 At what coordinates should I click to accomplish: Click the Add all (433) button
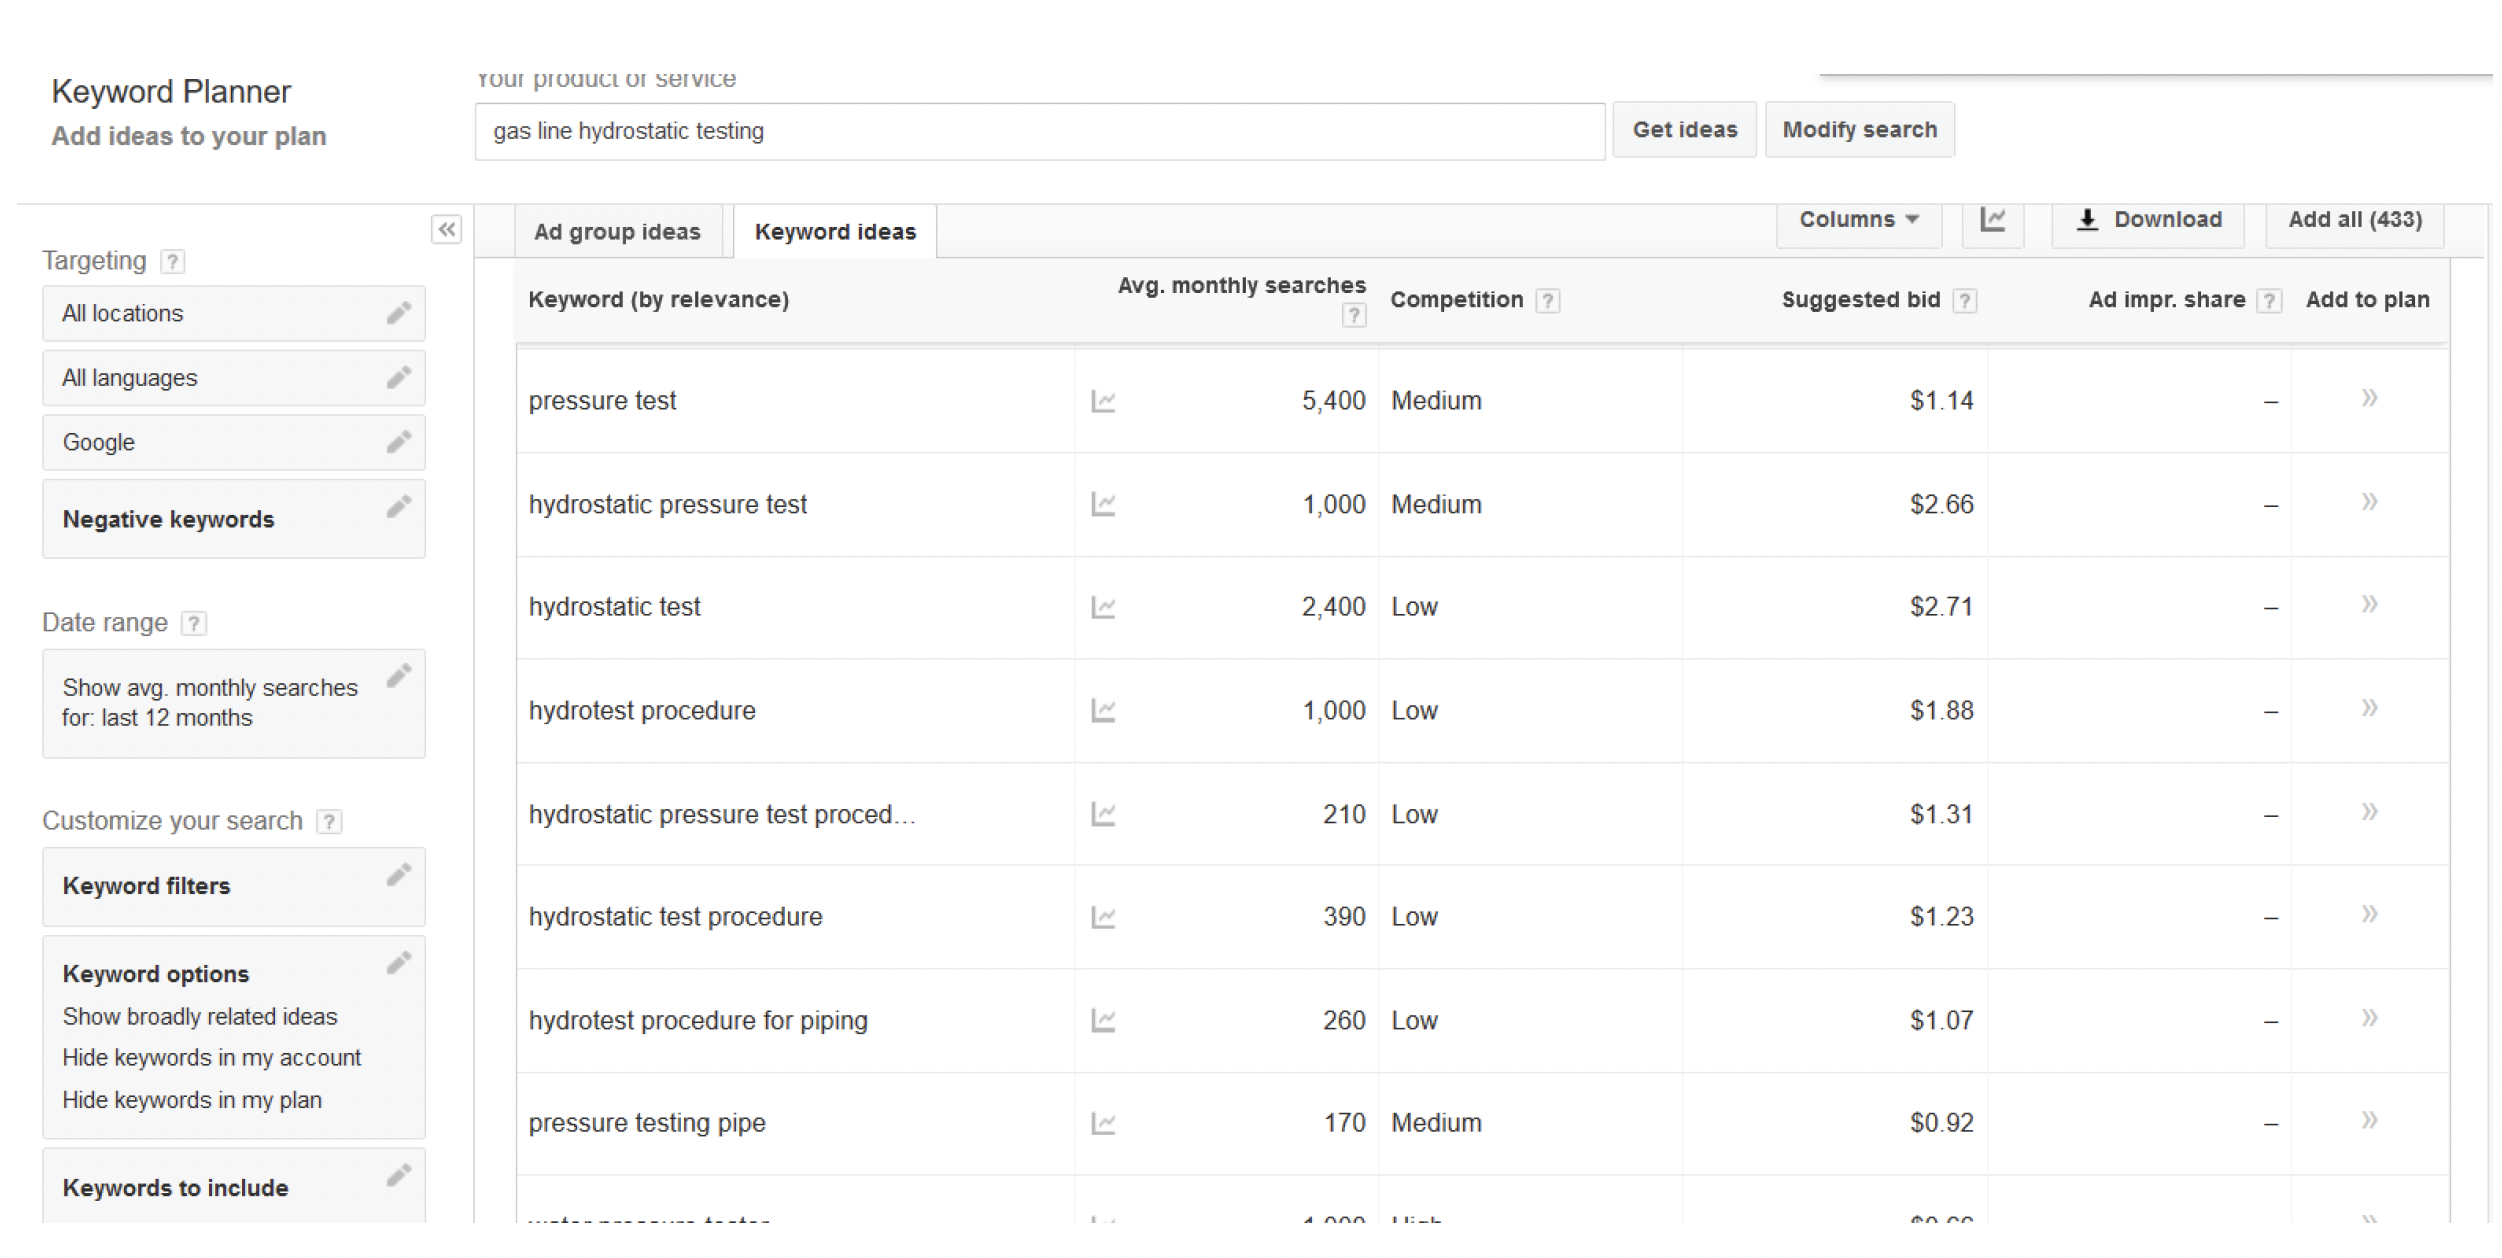(x=2358, y=218)
